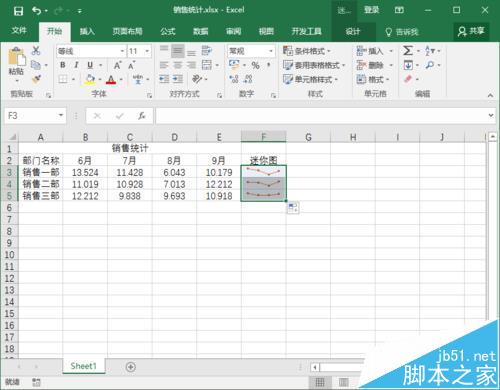The image size is (500, 390).
Task: Collapse the ribbon with the chevron
Action: coord(490,95)
